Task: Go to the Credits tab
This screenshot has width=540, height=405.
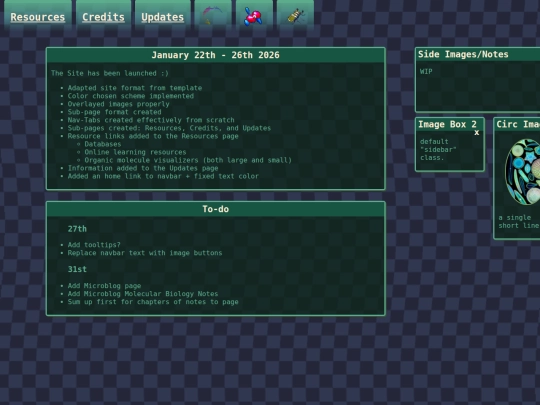Action: click(103, 17)
